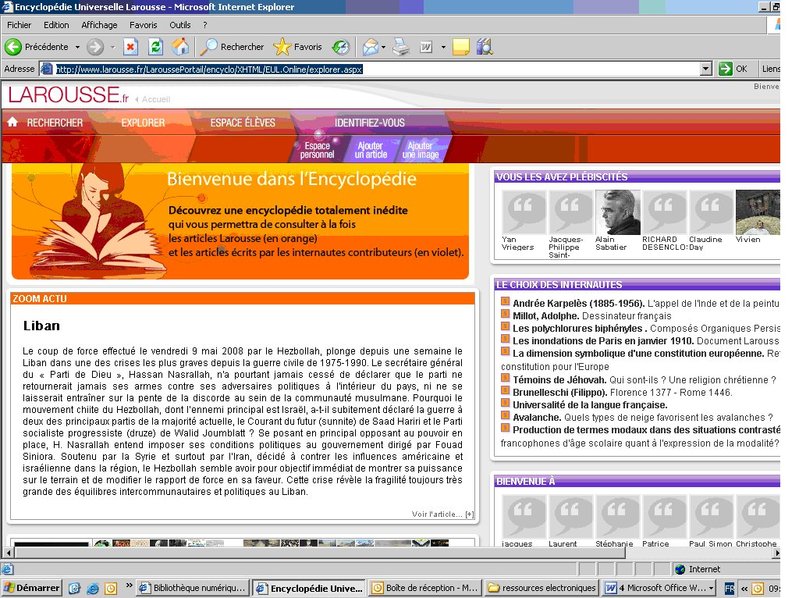Click the Ajouter une image sub-tab
799x598 pixels.
coord(420,150)
